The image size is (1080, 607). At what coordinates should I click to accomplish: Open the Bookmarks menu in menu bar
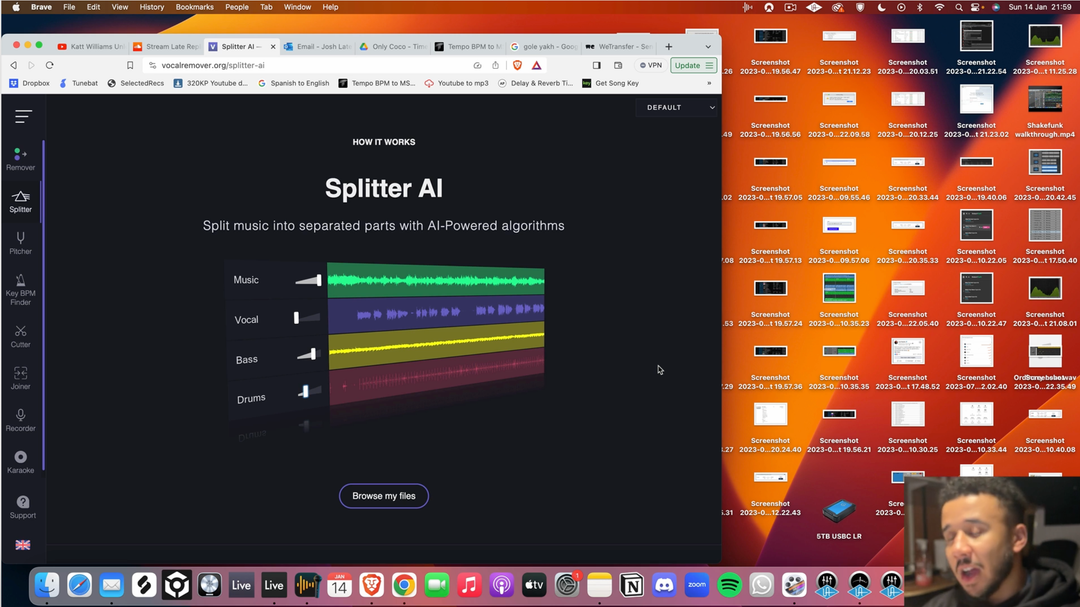click(194, 7)
